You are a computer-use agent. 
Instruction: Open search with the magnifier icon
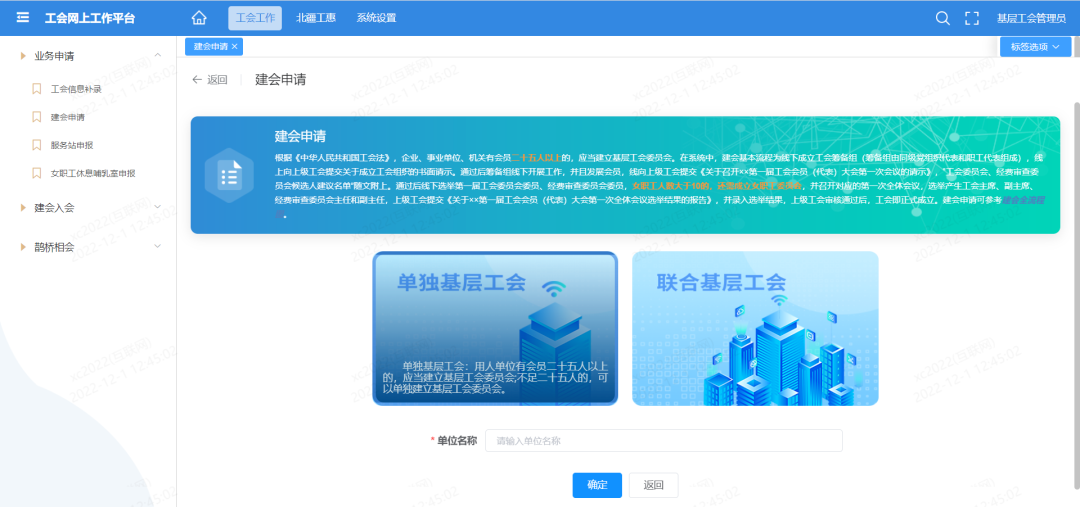point(942,18)
